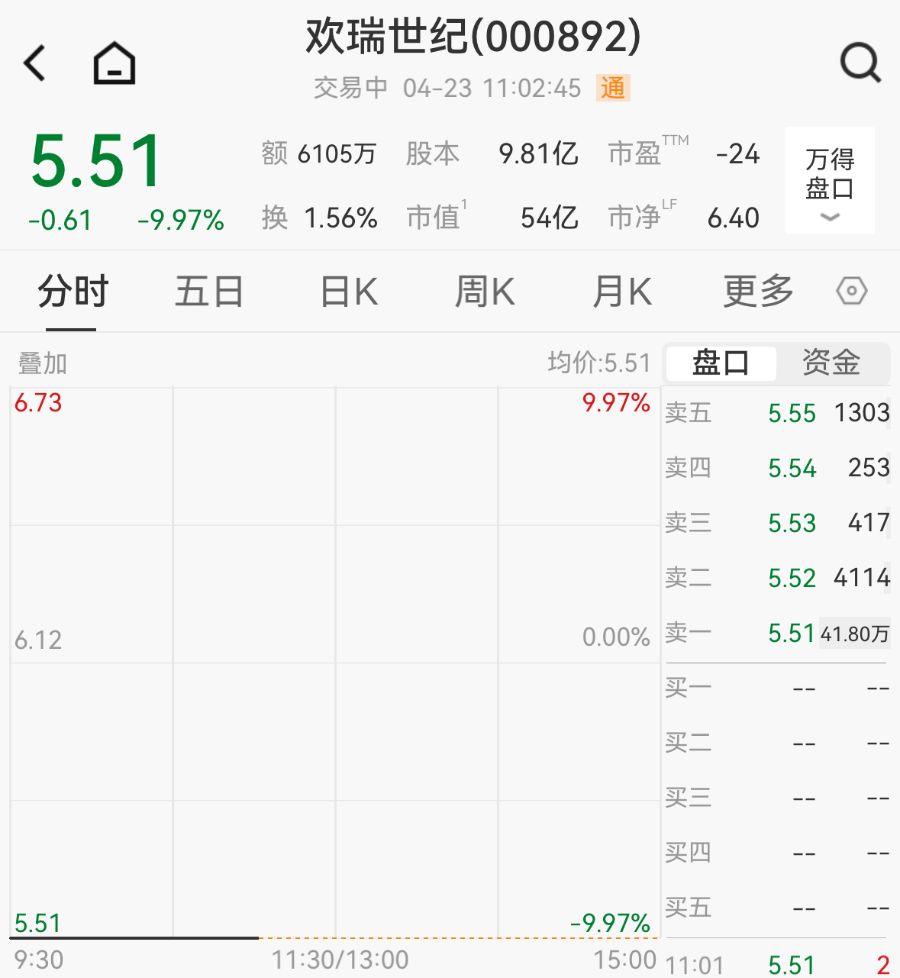
Task: Click the intraday chart progress line
Action: coord(135,938)
